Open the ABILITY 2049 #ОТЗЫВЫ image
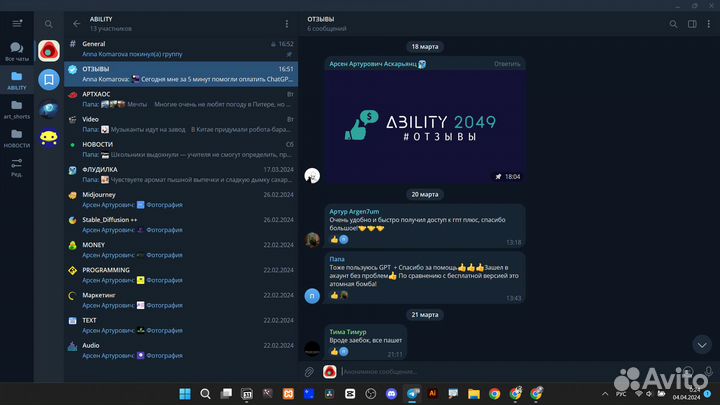Image resolution: width=720 pixels, height=405 pixels. 425,126
